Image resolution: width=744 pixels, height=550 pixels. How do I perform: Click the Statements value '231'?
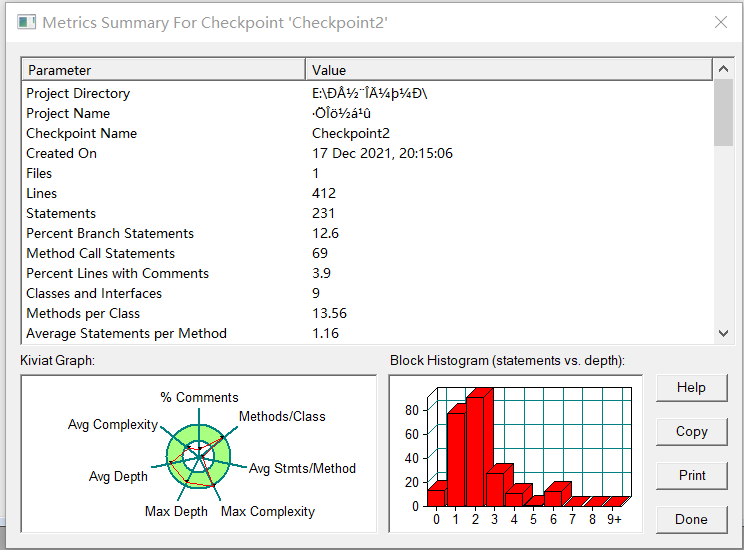[323, 214]
